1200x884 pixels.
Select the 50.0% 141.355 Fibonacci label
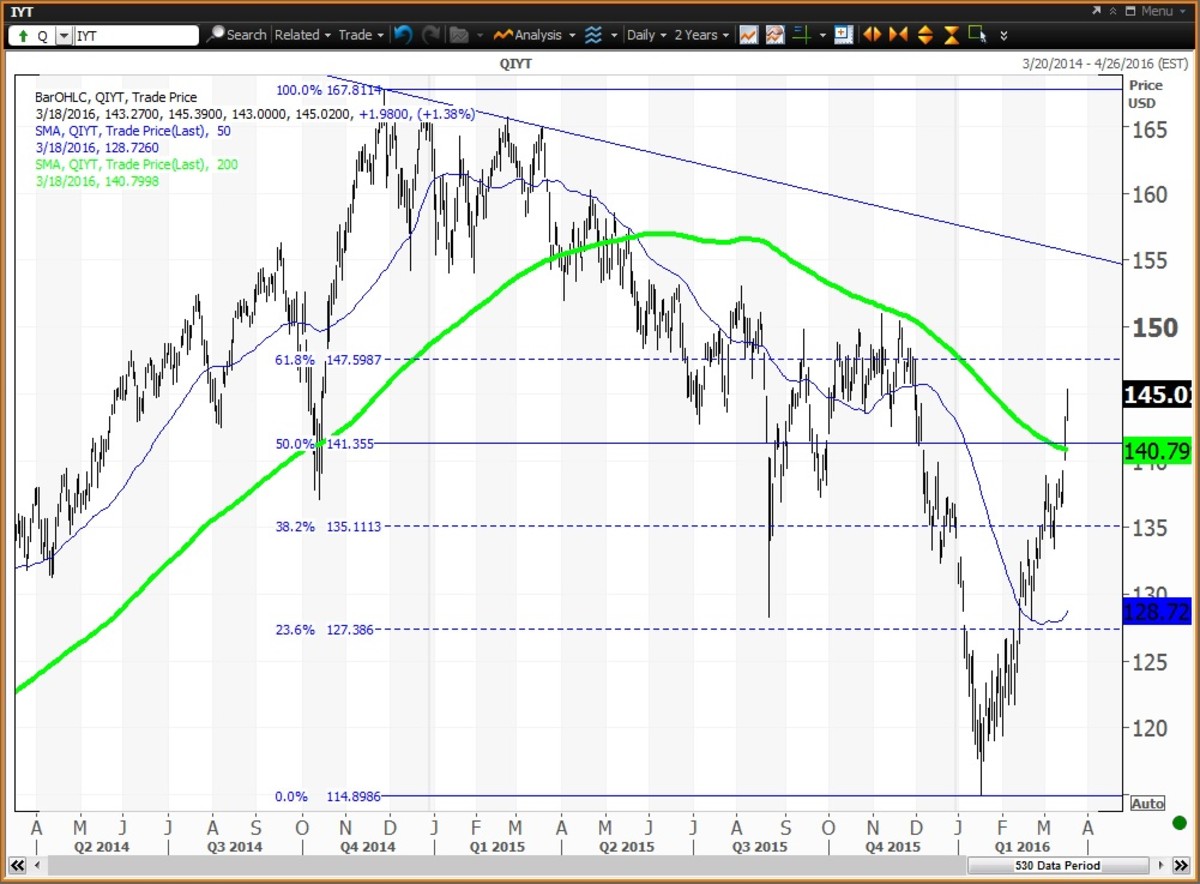point(325,443)
